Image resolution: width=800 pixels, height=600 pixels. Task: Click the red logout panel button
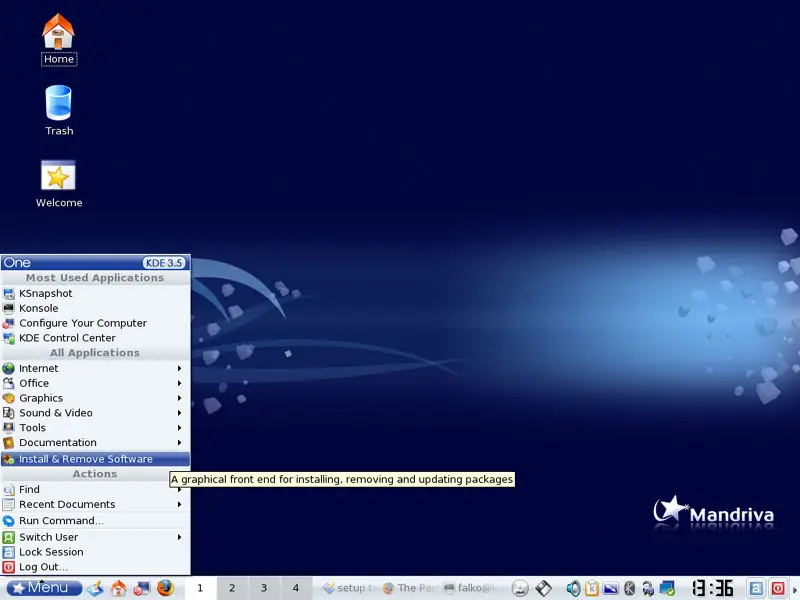click(x=778, y=588)
